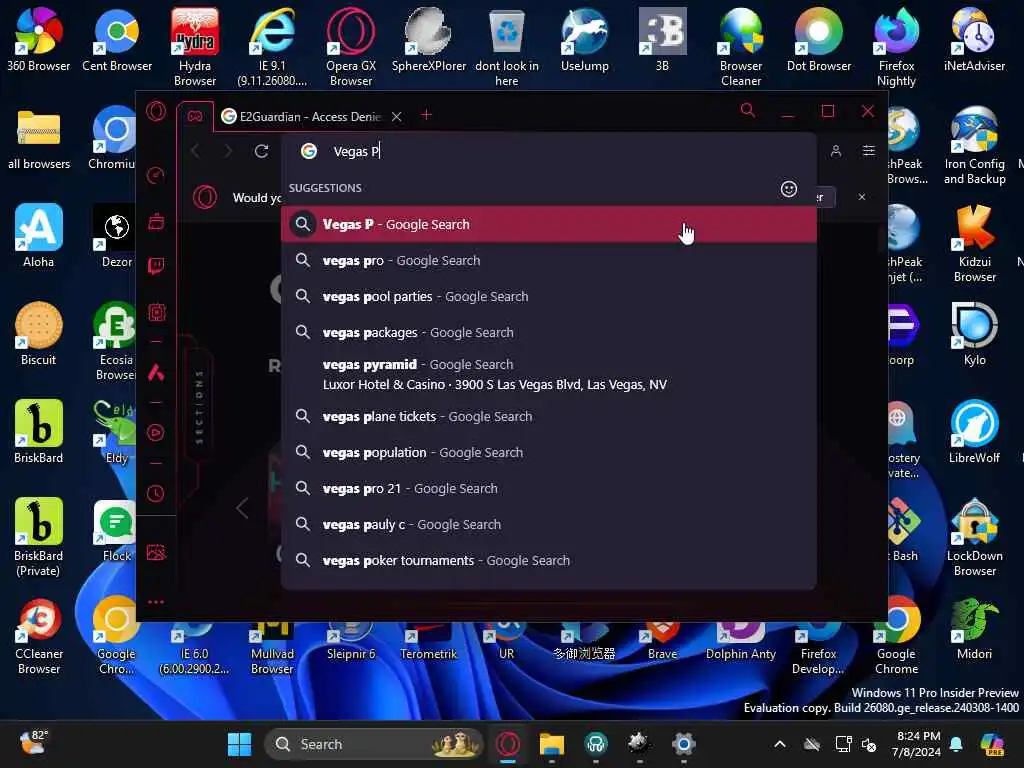The image size is (1024, 768).
Task: Select the LockDown Browser desktop icon
Action: tap(974, 537)
